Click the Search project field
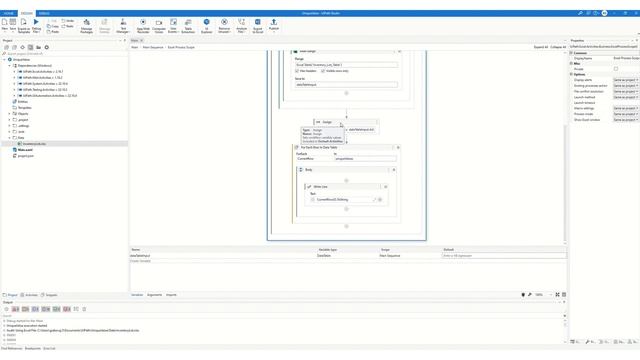 click(x=64, y=53)
